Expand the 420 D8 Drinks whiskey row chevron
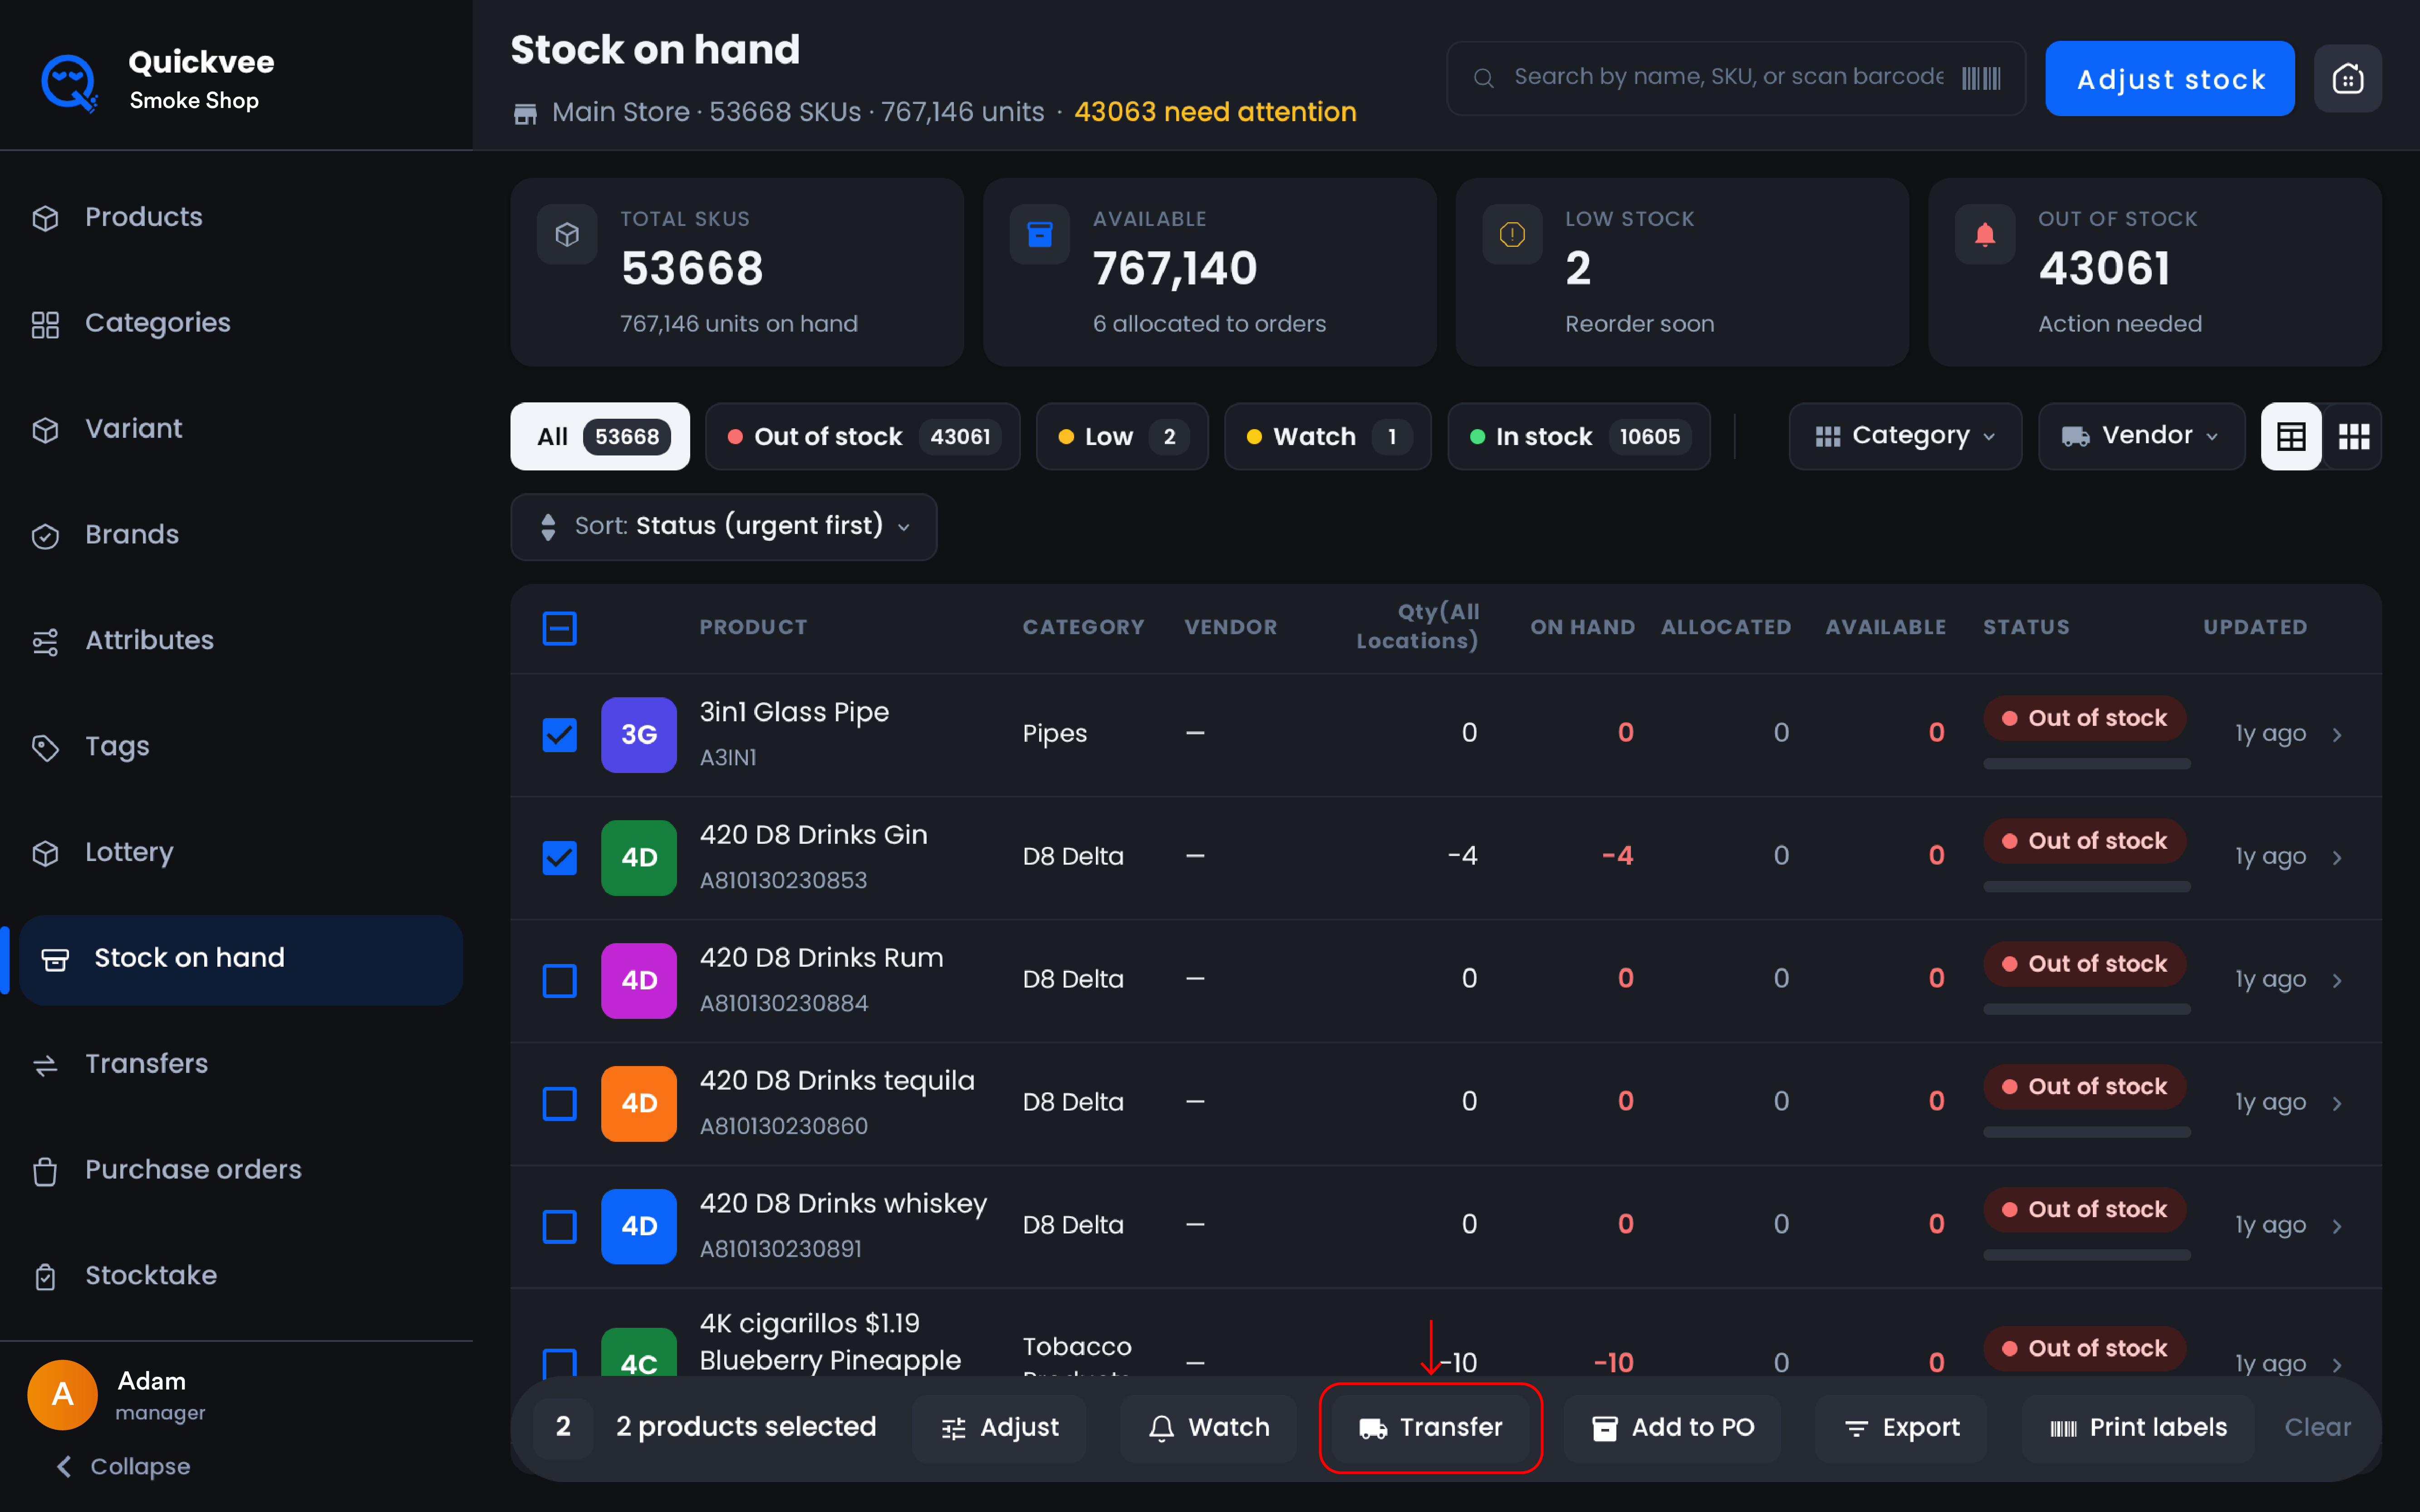This screenshot has width=2420, height=1512. [2337, 1227]
